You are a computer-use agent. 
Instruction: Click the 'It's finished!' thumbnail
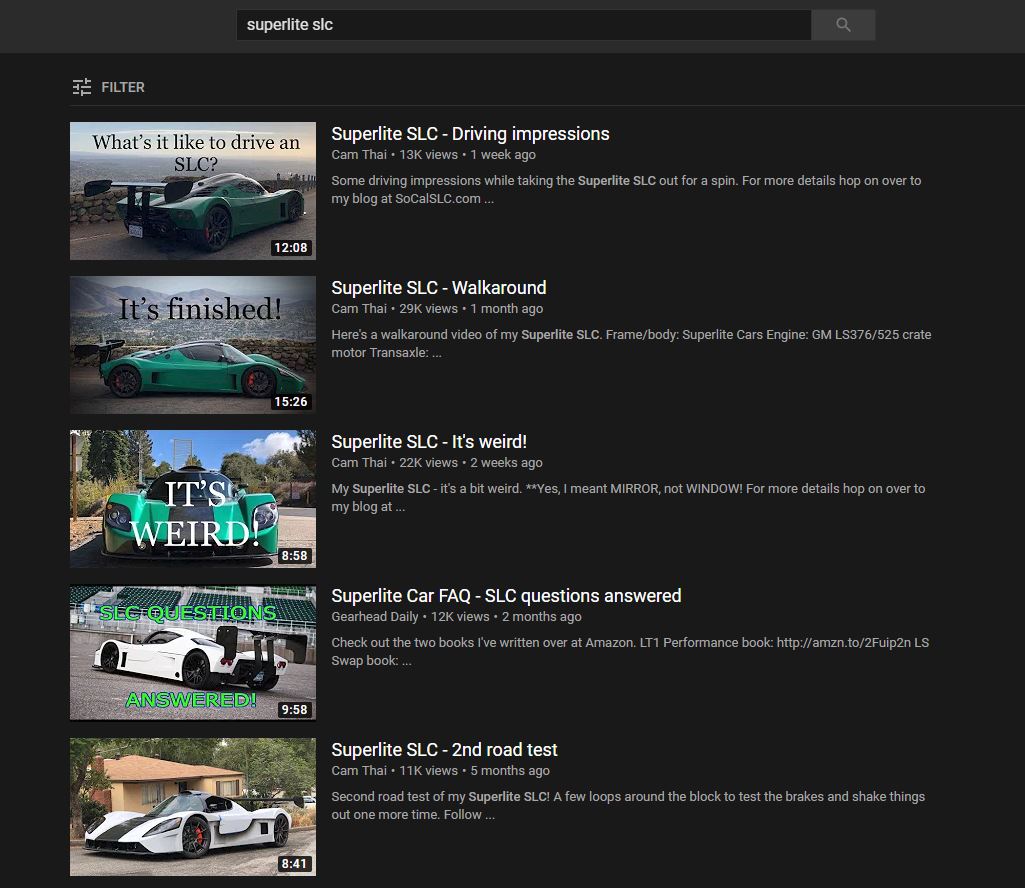coord(193,345)
